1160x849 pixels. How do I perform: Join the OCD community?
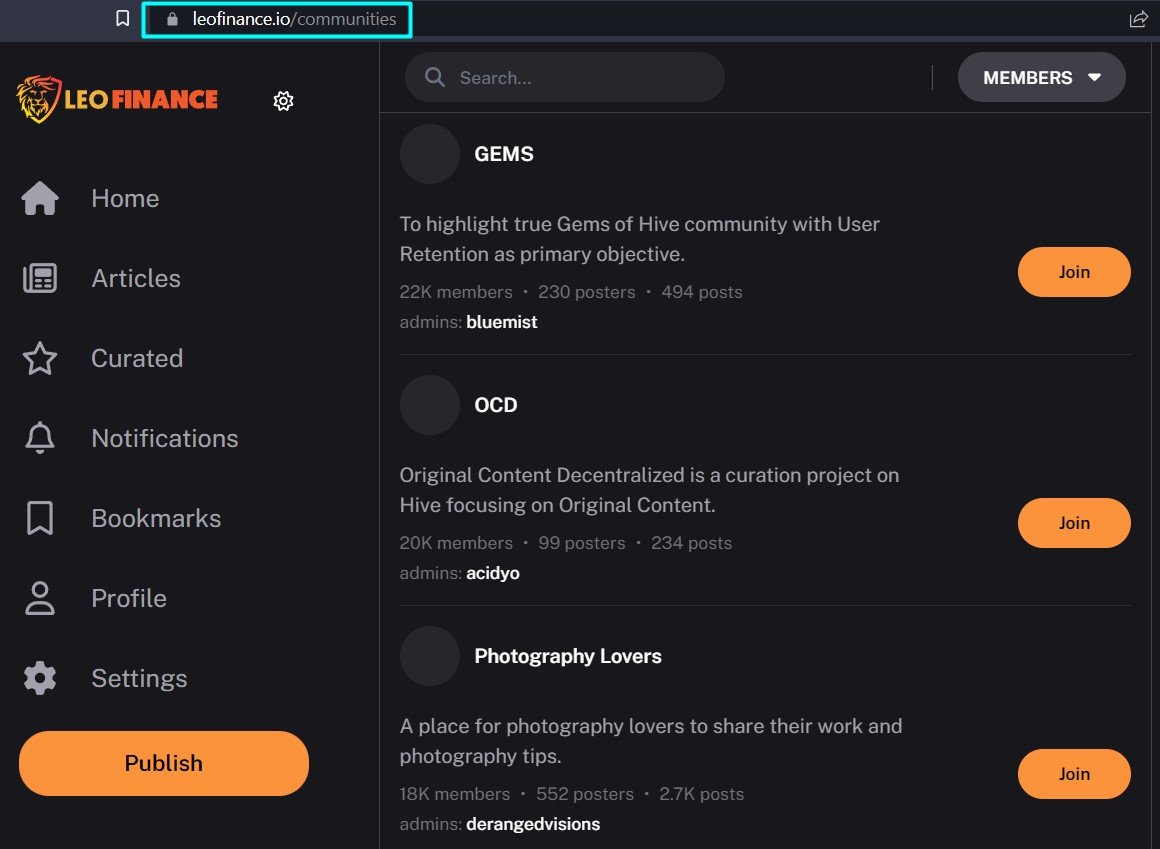coord(1074,523)
